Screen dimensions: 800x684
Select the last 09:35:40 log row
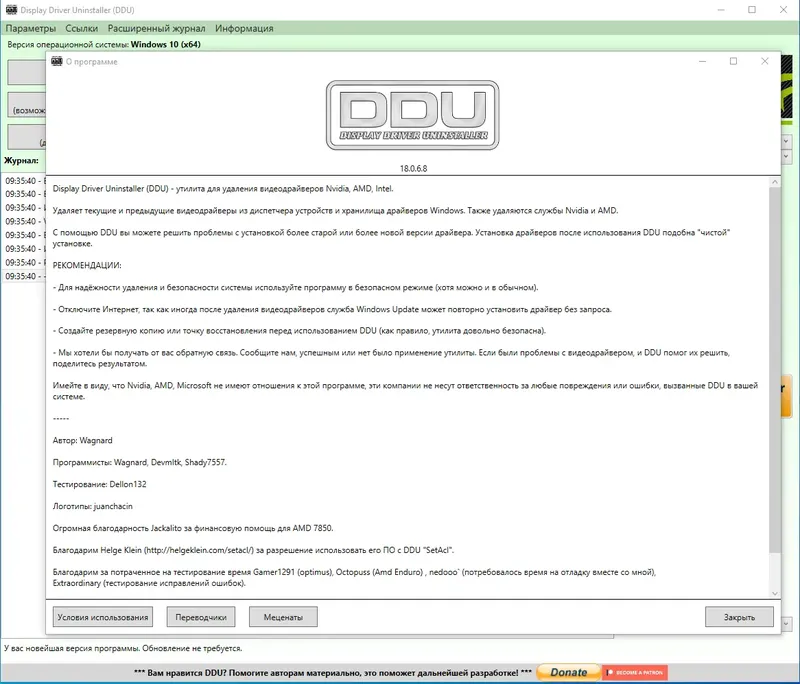click(x=23, y=276)
